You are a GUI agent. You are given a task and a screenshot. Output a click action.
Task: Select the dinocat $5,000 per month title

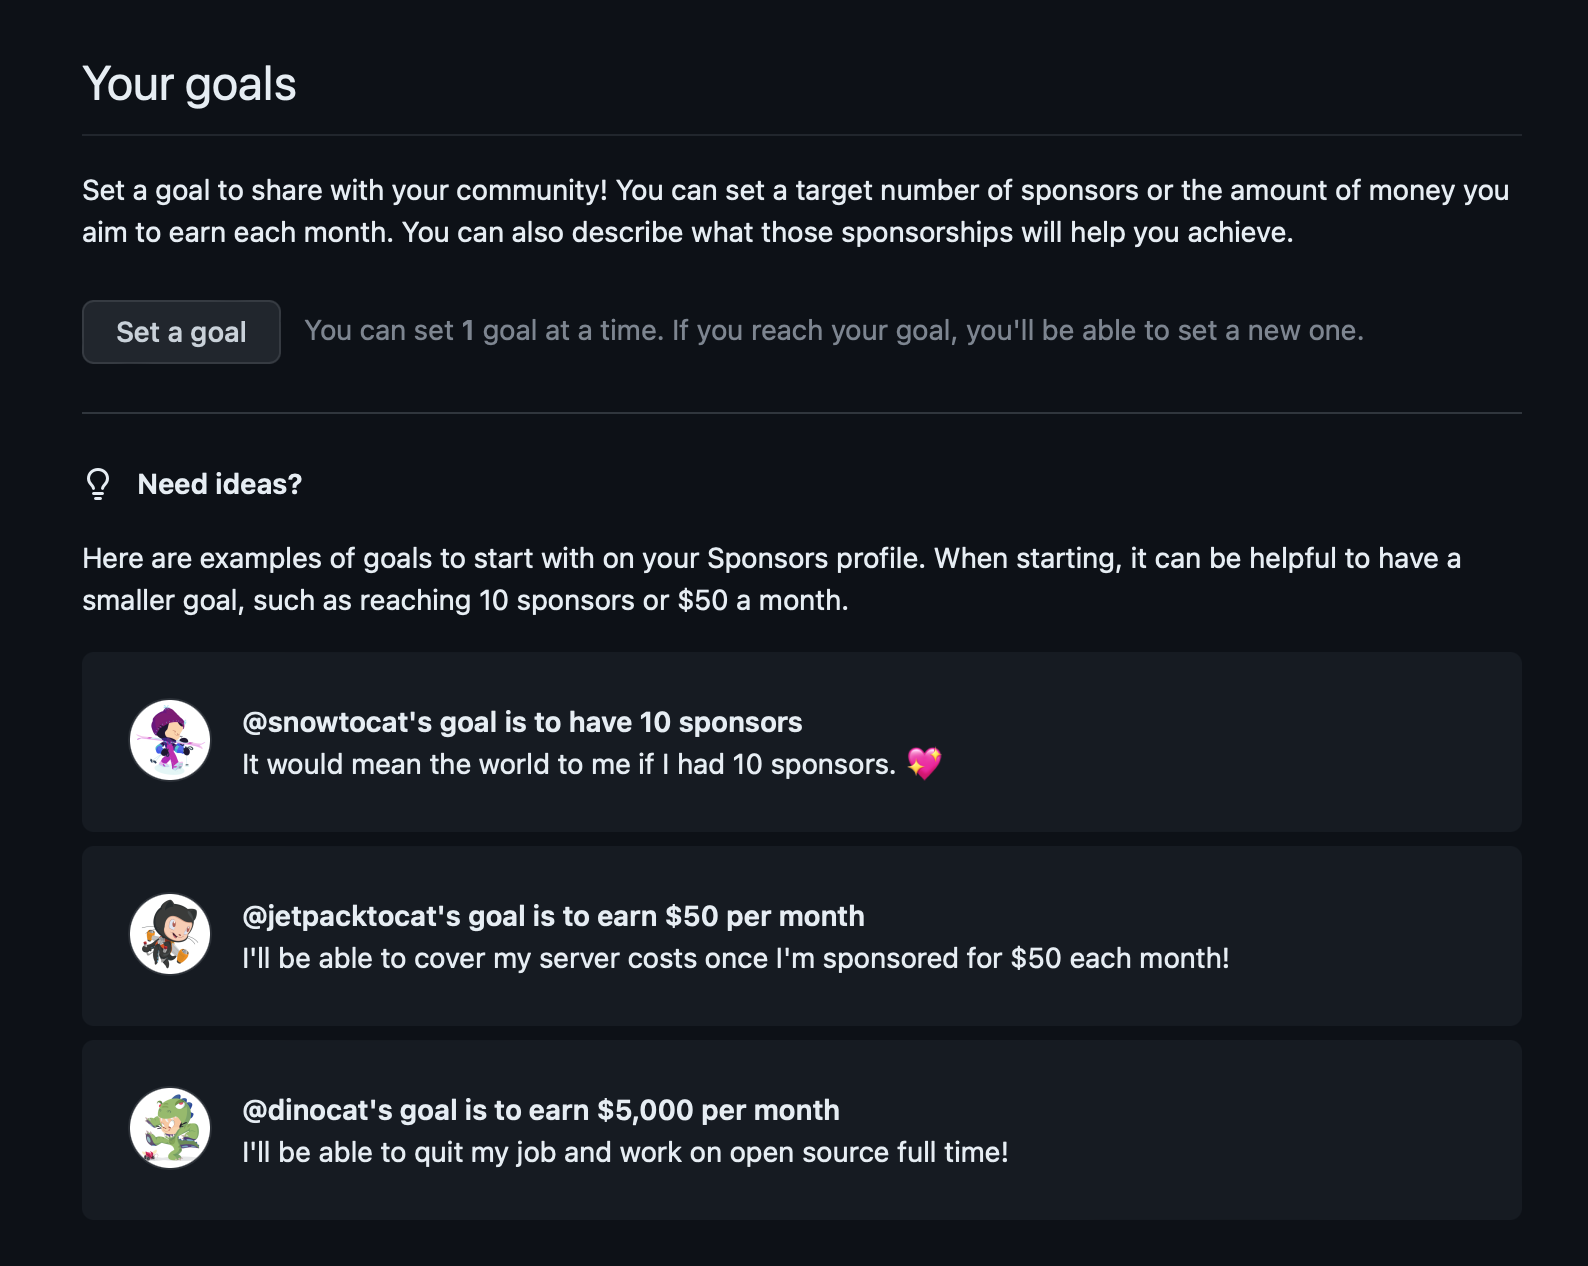point(541,1110)
